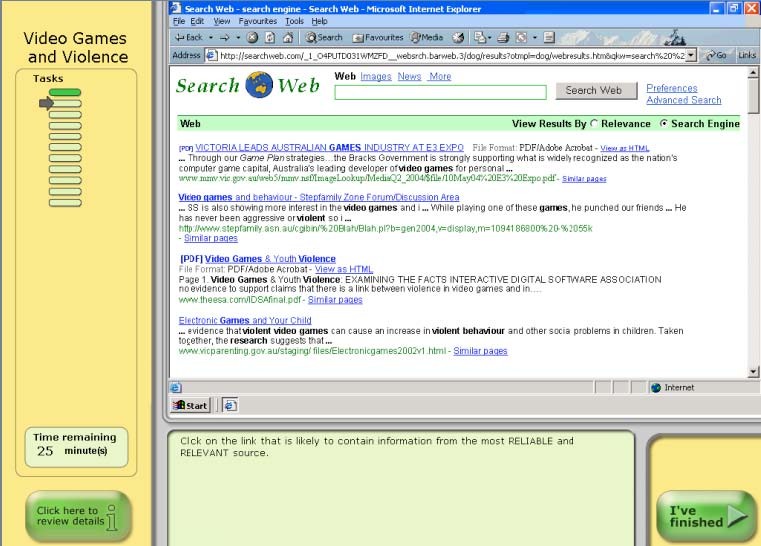Click the full-screen icon beside the printer icon
The image size is (761, 546).
[x=521, y=37]
